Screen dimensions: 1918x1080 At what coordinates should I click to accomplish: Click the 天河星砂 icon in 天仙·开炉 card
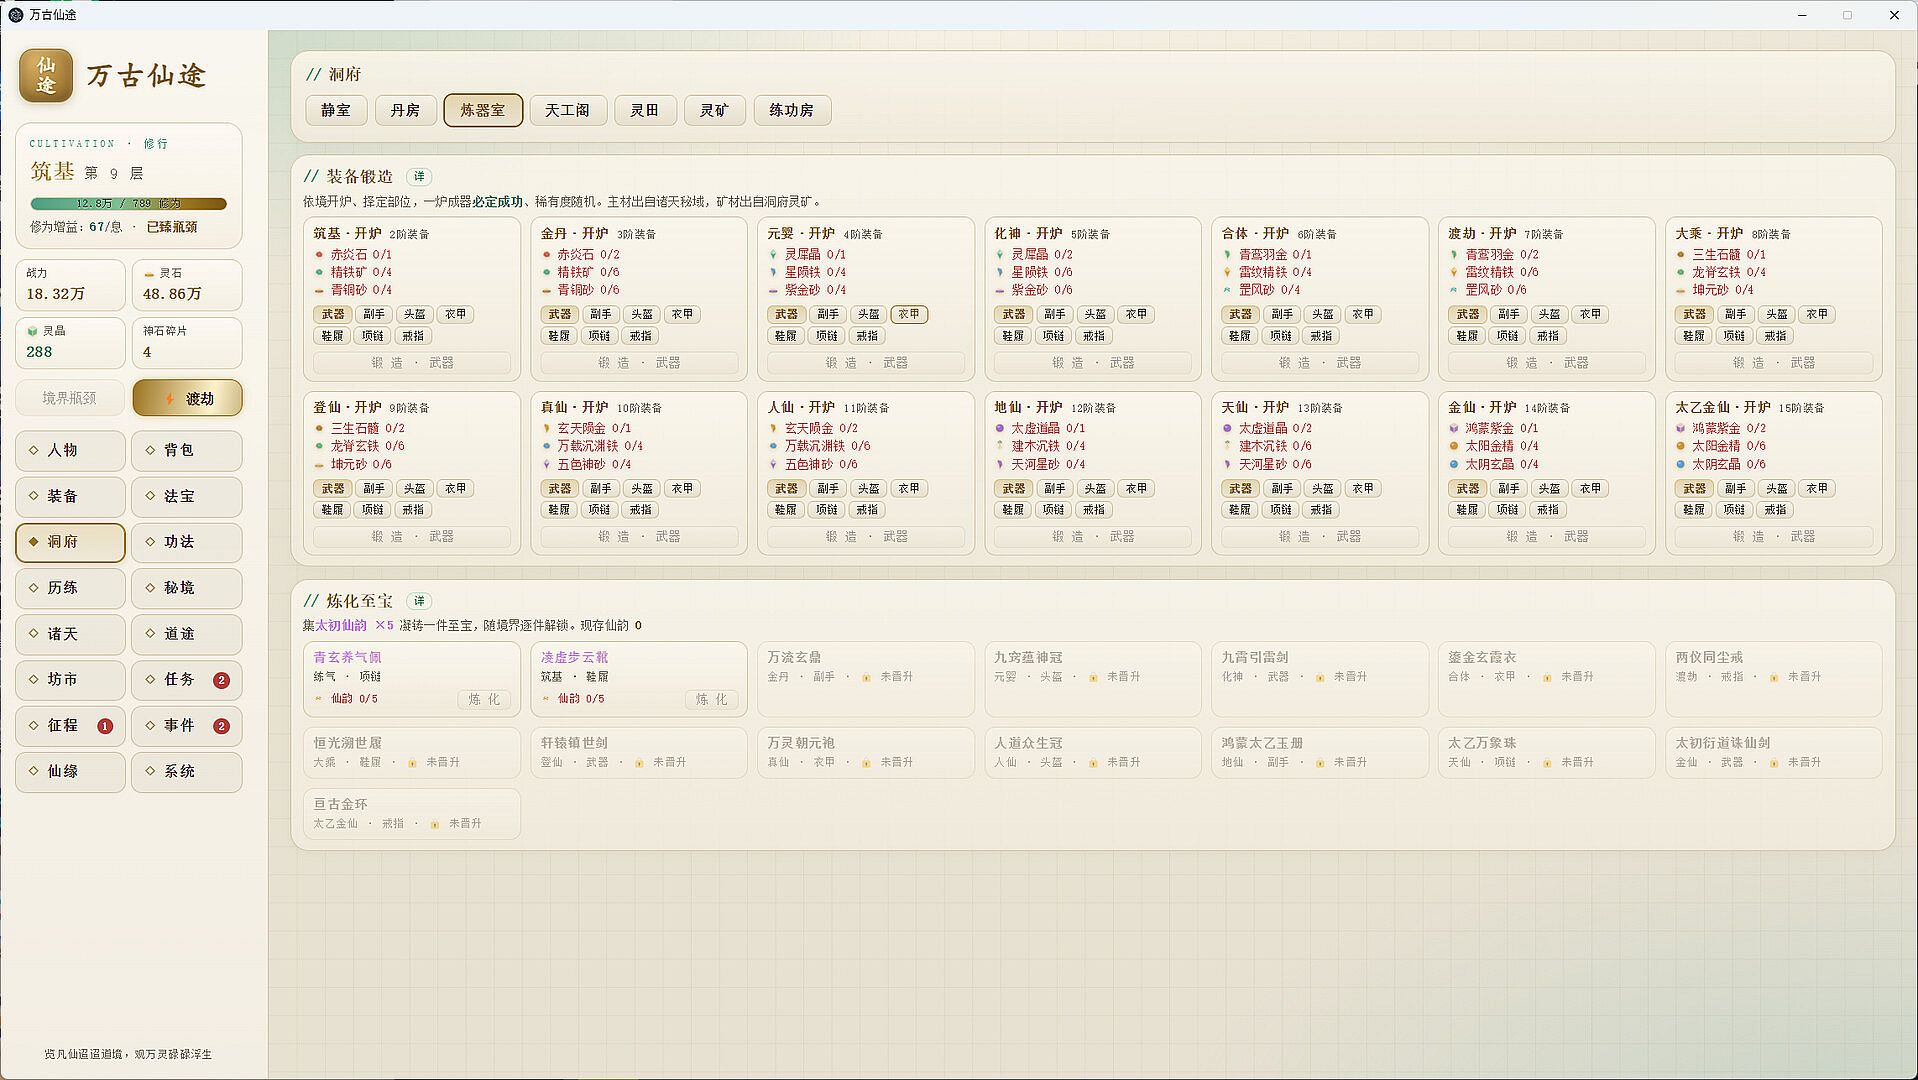click(1227, 464)
